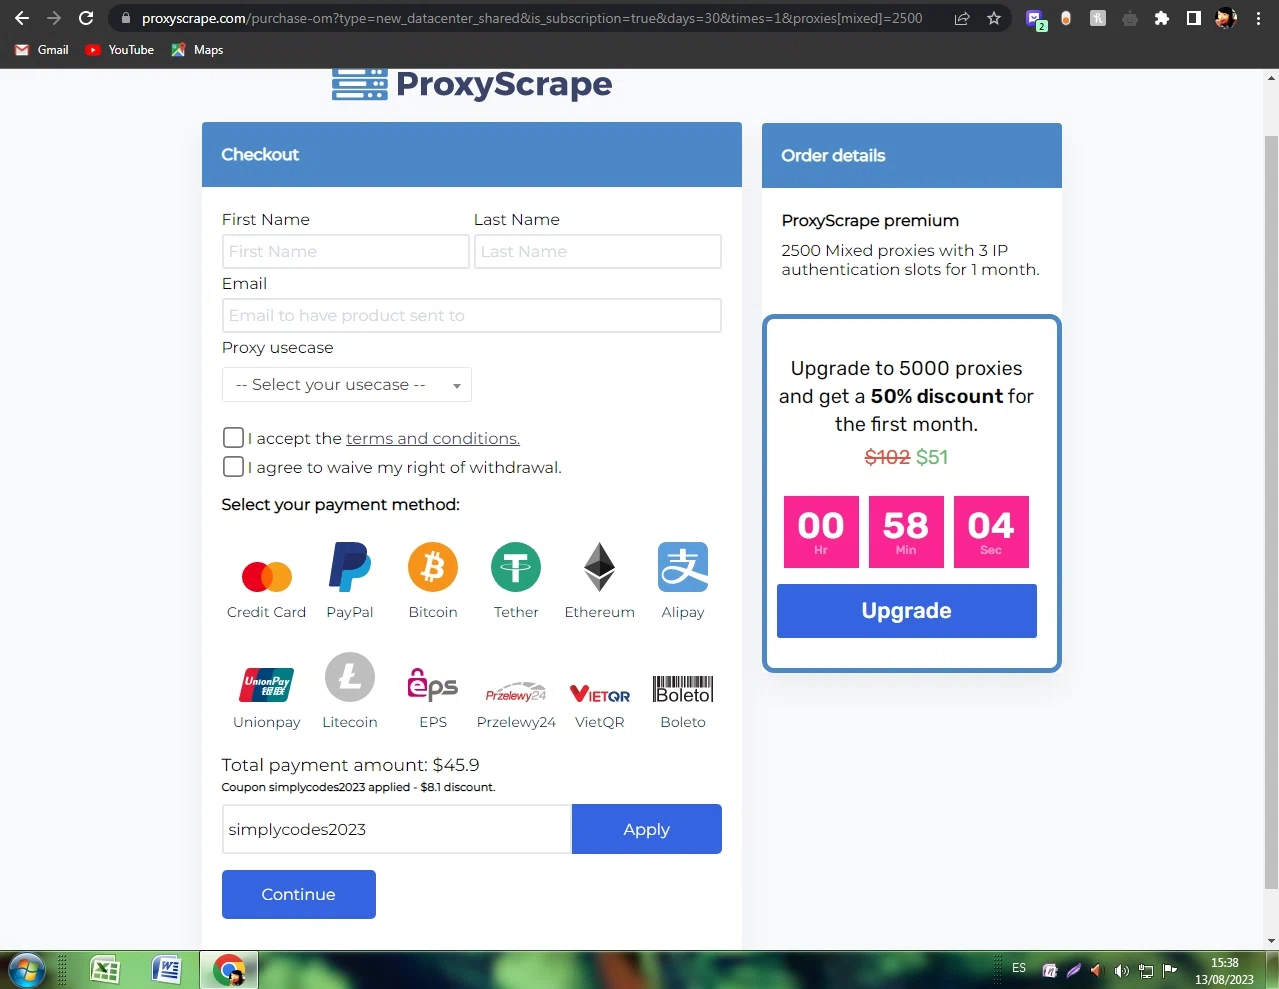Go back with browser back arrow
Viewport: 1279px width, 989px height.
tap(22, 18)
